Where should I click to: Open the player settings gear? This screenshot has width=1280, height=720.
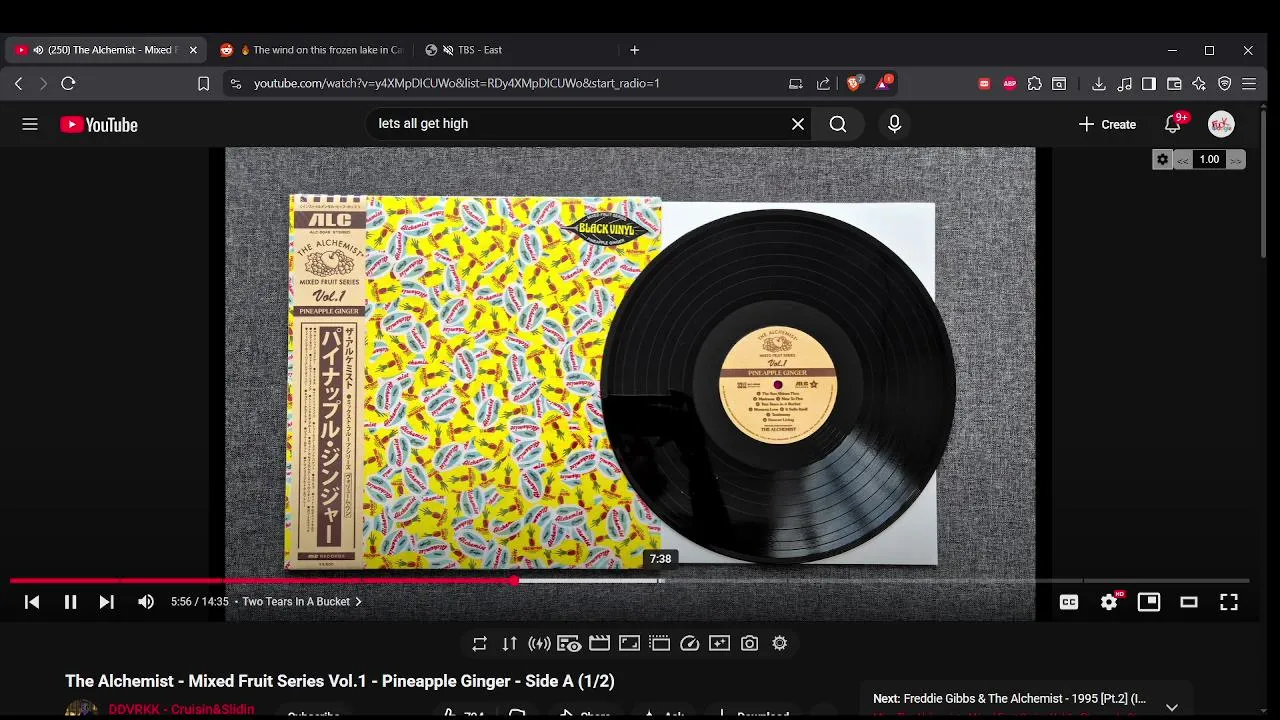click(1109, 602)
